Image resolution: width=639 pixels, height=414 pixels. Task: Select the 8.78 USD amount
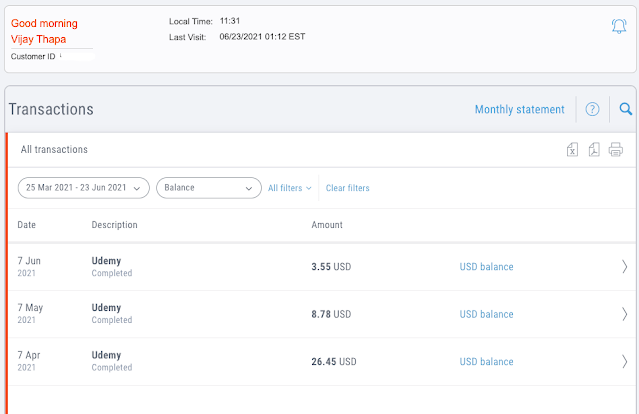pyautogui.click(x=331, y=314)
